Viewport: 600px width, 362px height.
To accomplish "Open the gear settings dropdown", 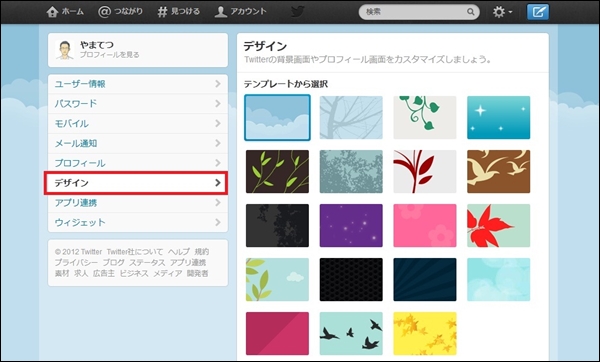I will click(x=502, y=12).
